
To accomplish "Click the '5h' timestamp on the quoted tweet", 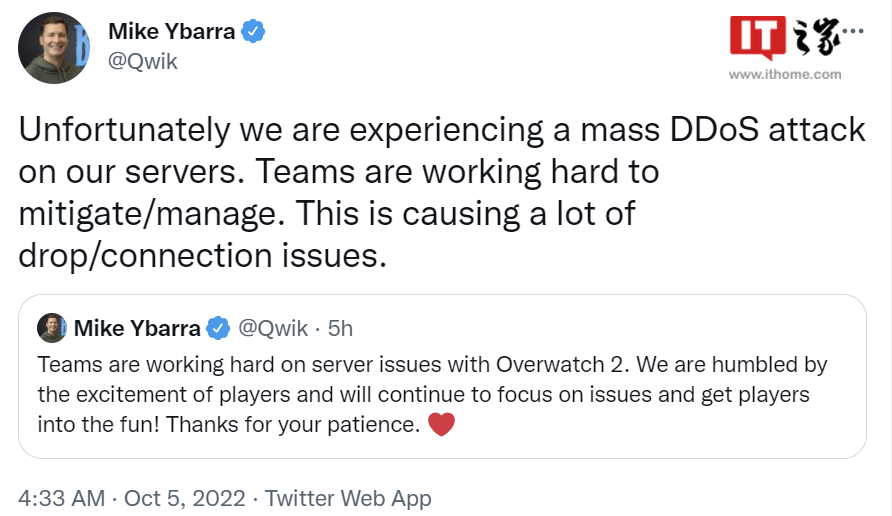I will point(340,328).
